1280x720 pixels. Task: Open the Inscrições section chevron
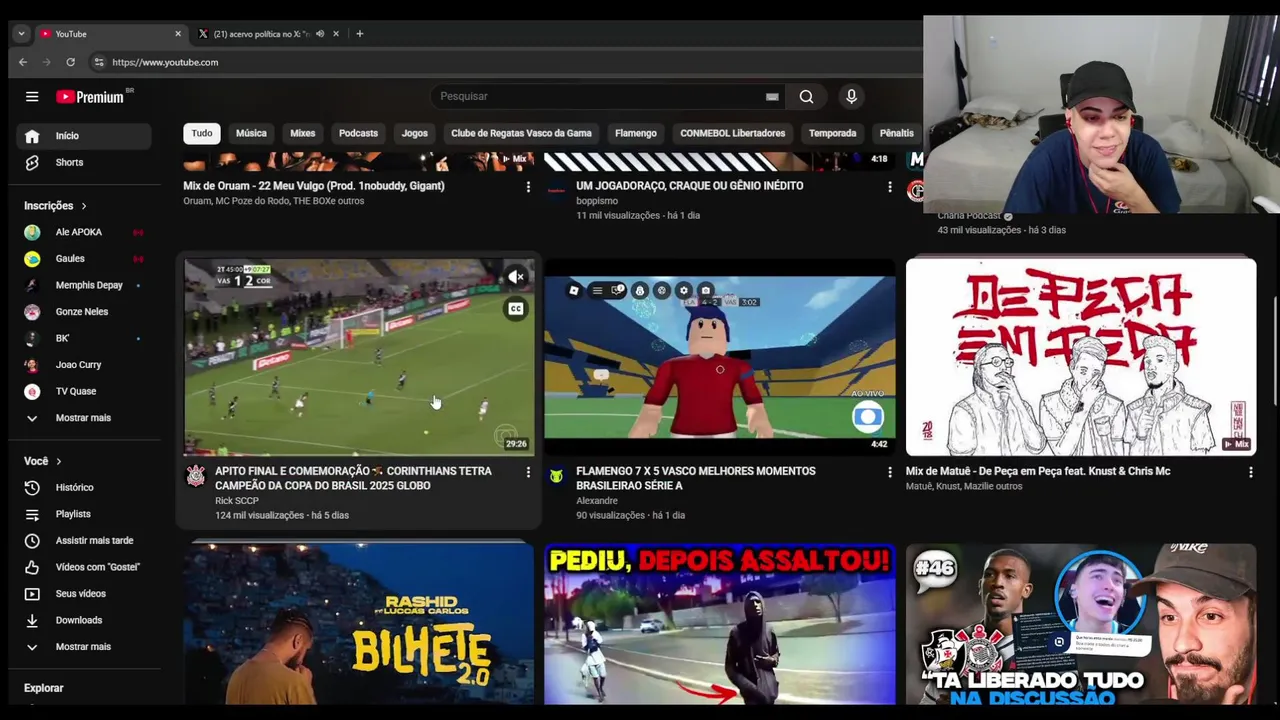coord(84,206)
